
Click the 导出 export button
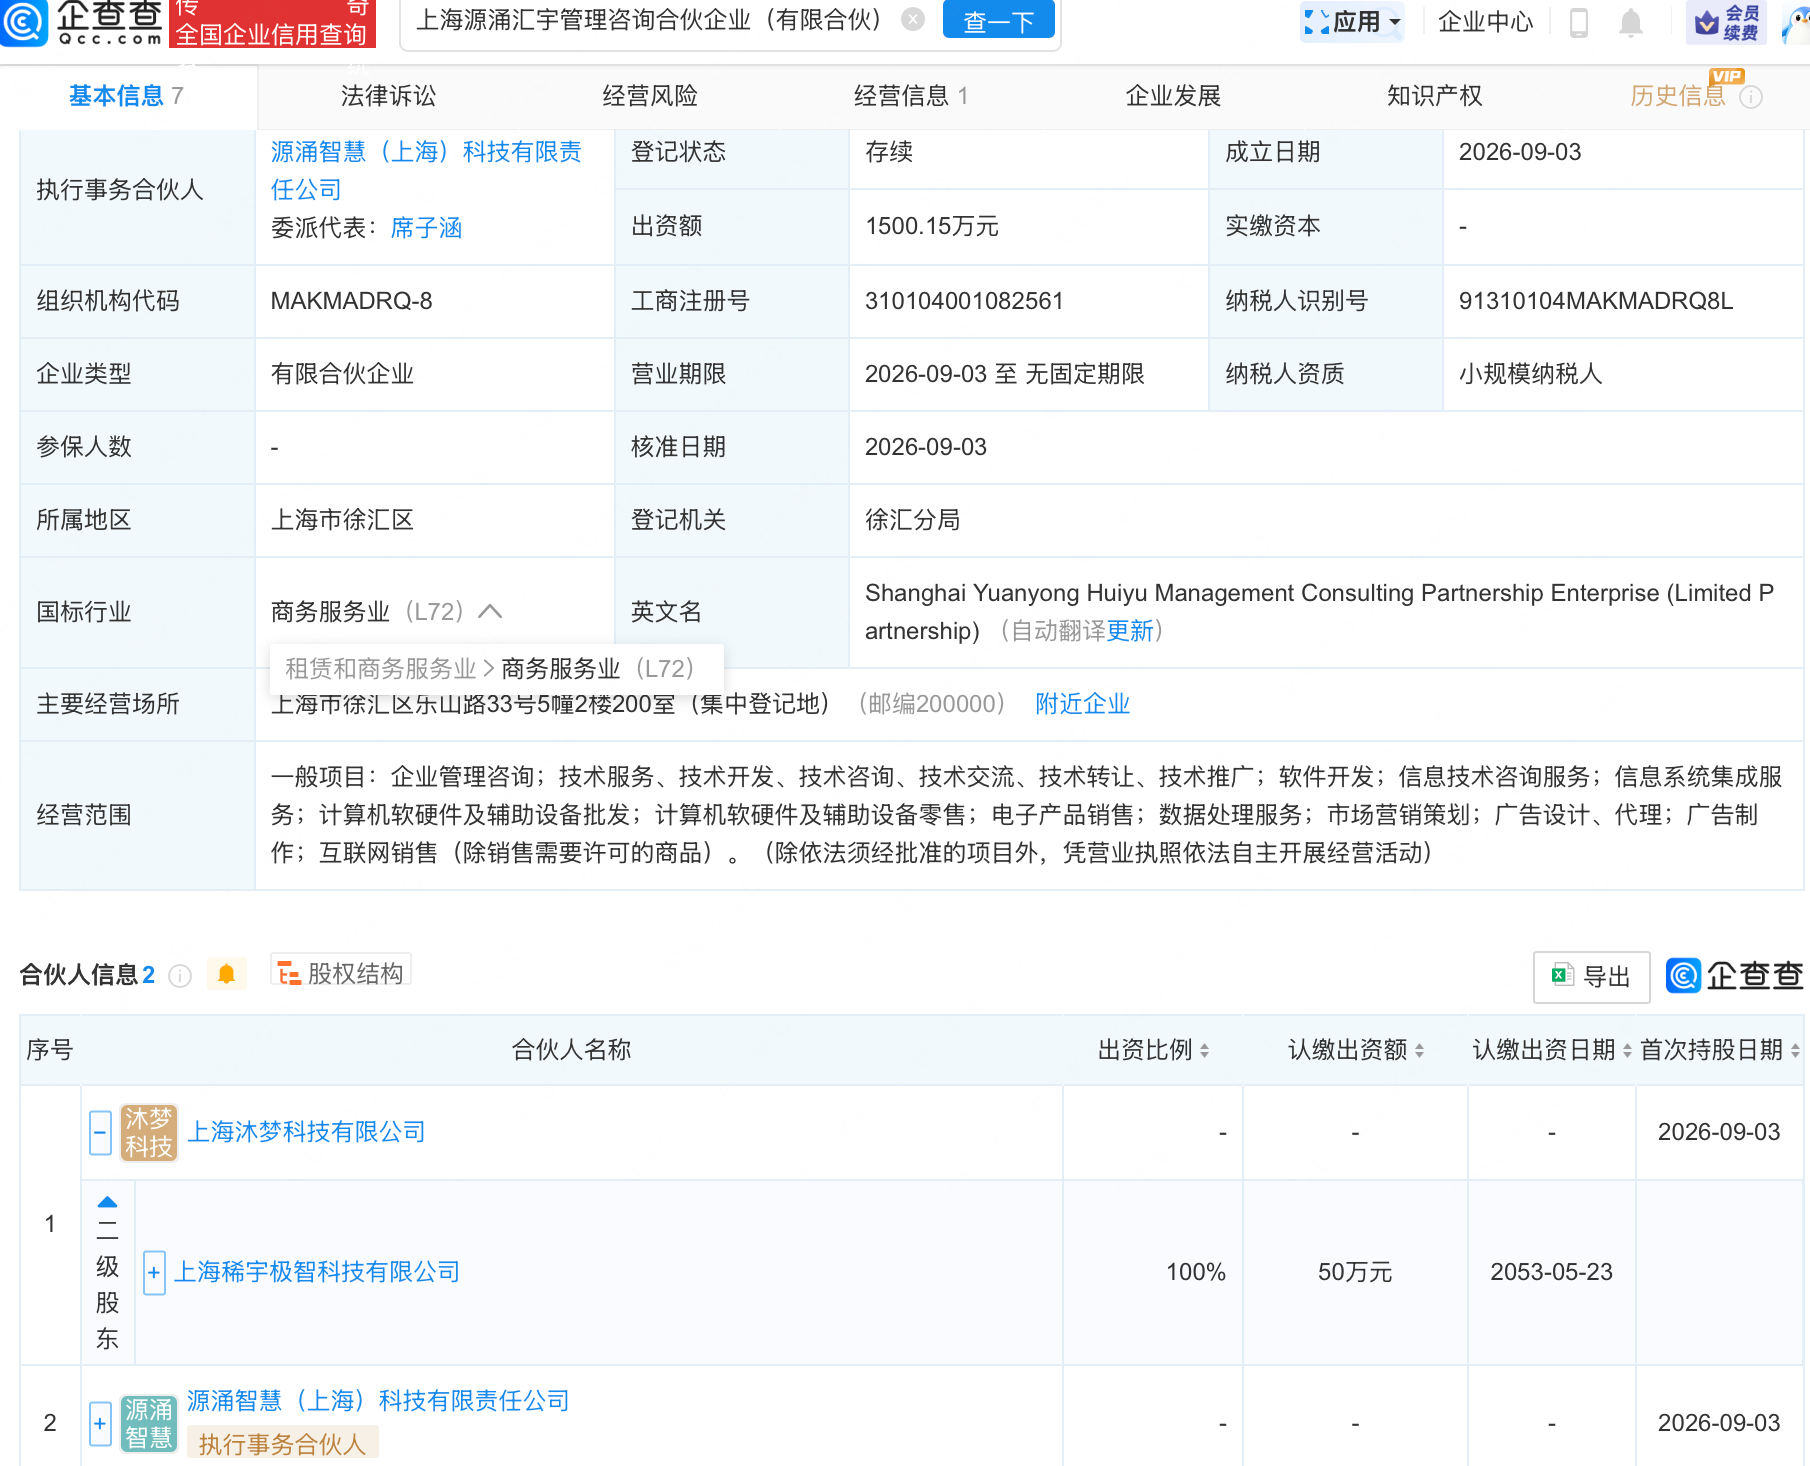click(x=1592, y=977)
